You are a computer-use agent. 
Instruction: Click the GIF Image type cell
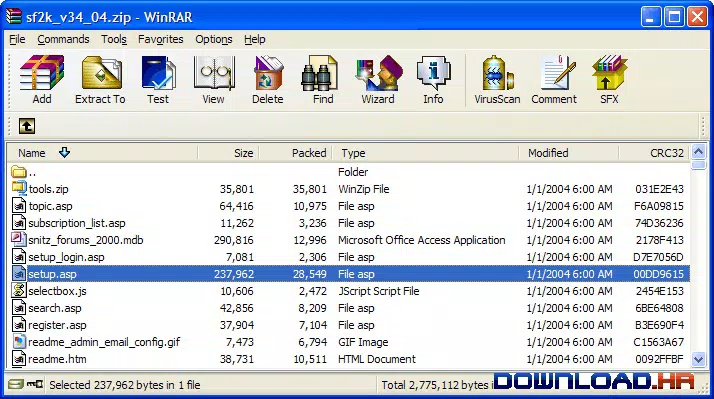click(x=363, y=342)
